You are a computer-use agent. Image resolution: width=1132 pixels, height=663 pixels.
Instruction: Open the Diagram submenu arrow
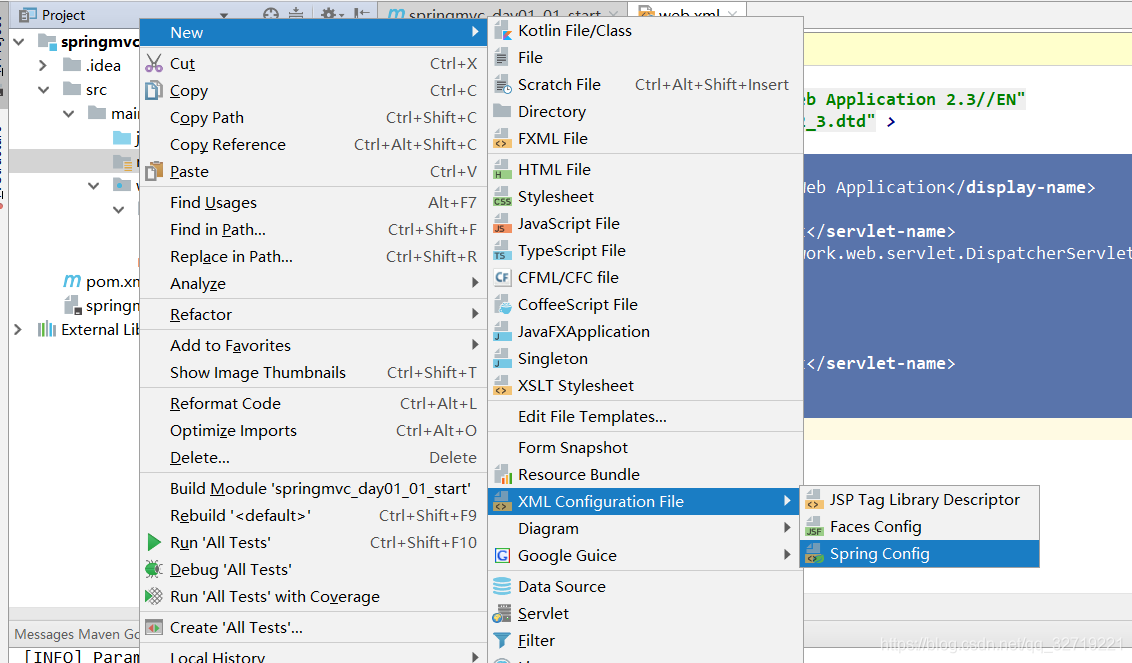[787, 528]
